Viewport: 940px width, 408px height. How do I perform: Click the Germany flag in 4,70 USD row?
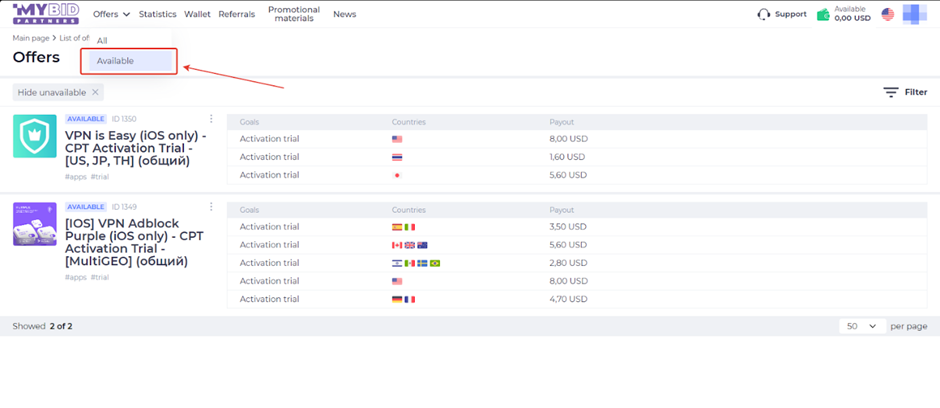397,299
